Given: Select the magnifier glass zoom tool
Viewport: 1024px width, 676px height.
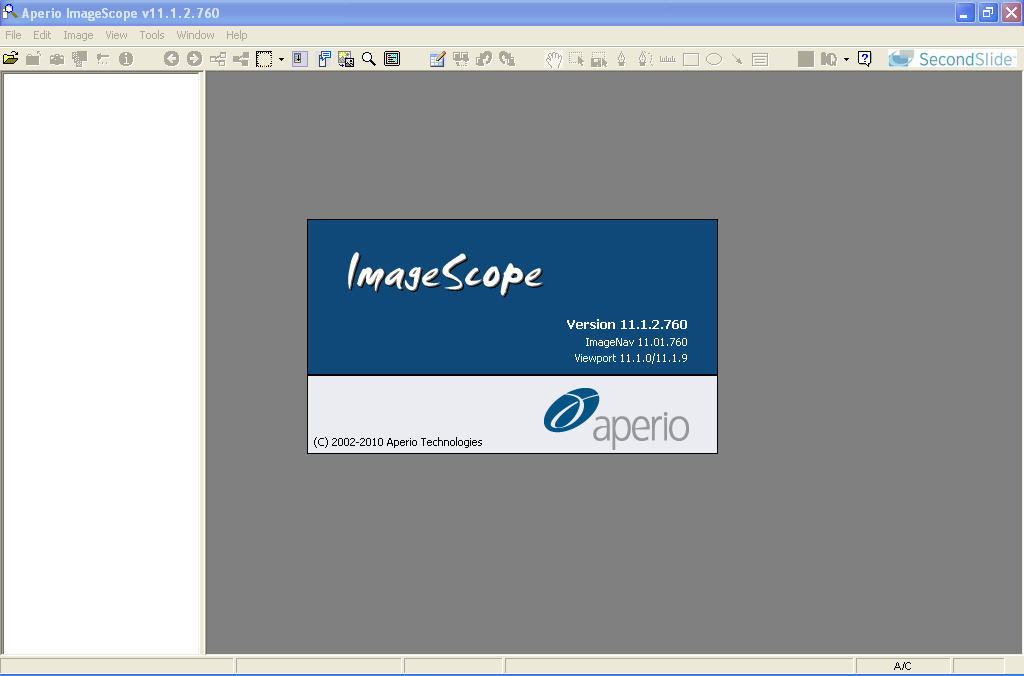Looking at the screenshot, I should tap(369, 59).
